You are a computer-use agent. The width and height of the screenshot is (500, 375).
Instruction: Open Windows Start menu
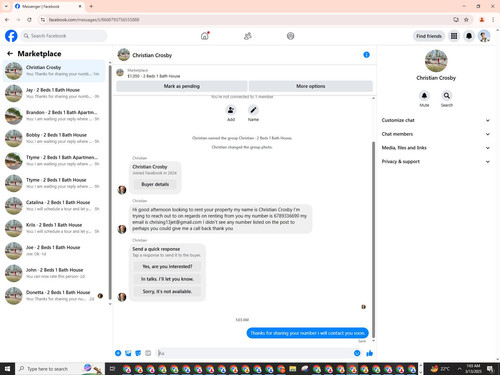[x=7, y=369]
